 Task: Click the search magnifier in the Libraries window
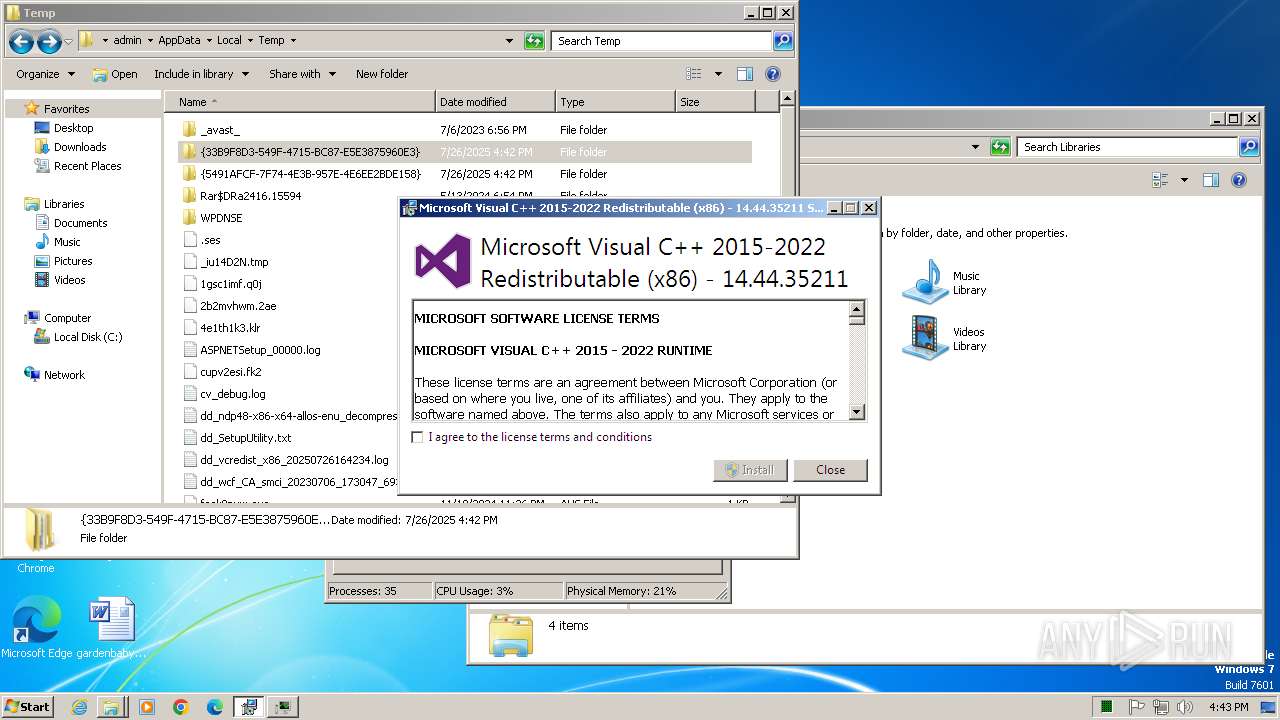1249,147
